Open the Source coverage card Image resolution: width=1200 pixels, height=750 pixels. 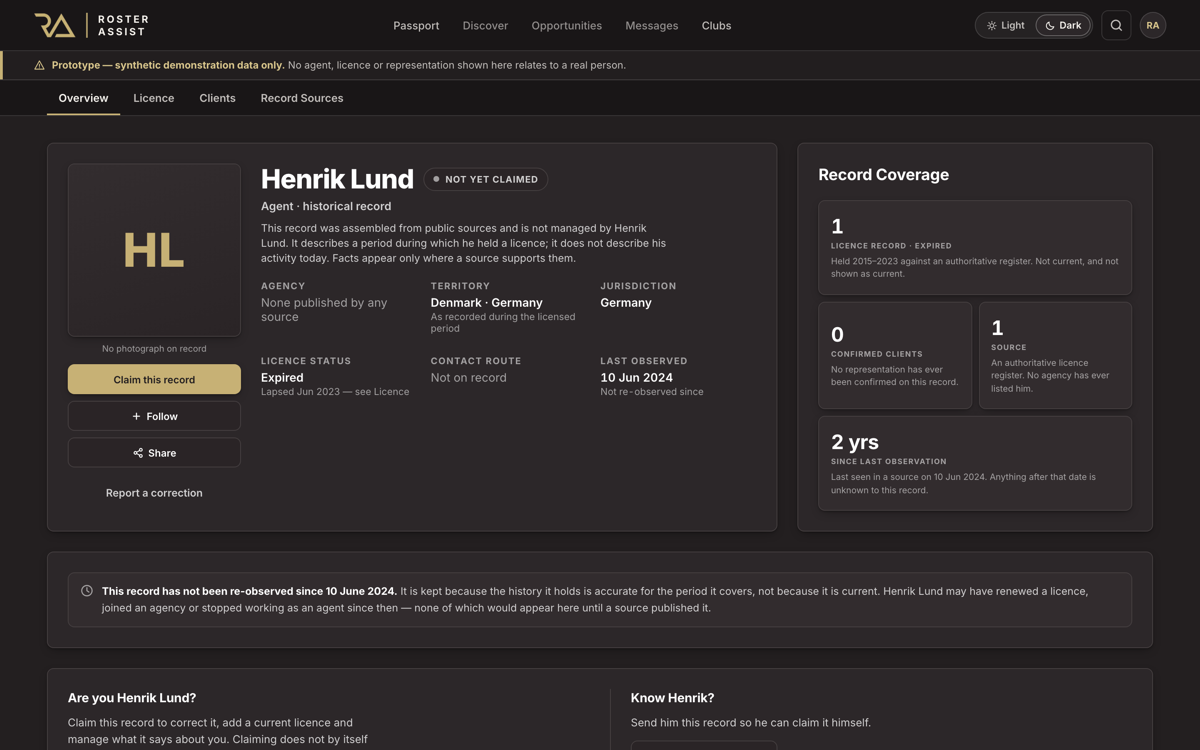click(1055, 355)
